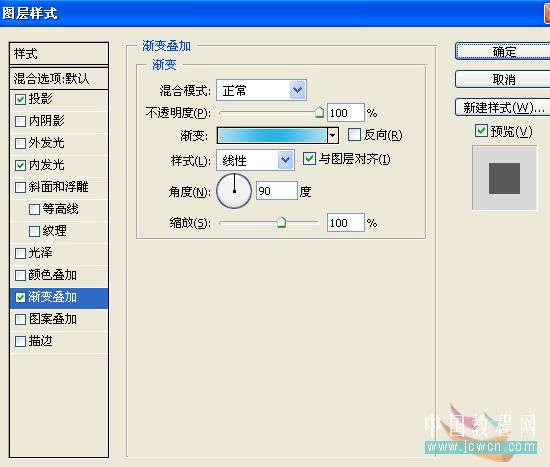
Task: Click the 确定 (OK) button
Action: pyautogui.click(x=504, y=52)
